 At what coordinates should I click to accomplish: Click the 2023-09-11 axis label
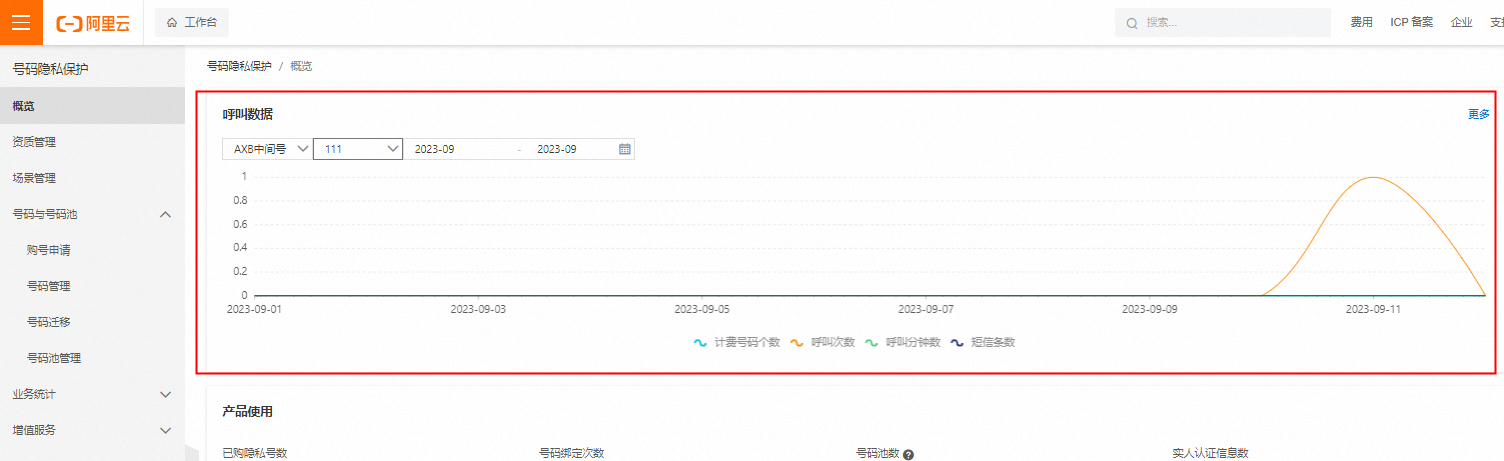pyautogui.click(x=1373, y=309)
